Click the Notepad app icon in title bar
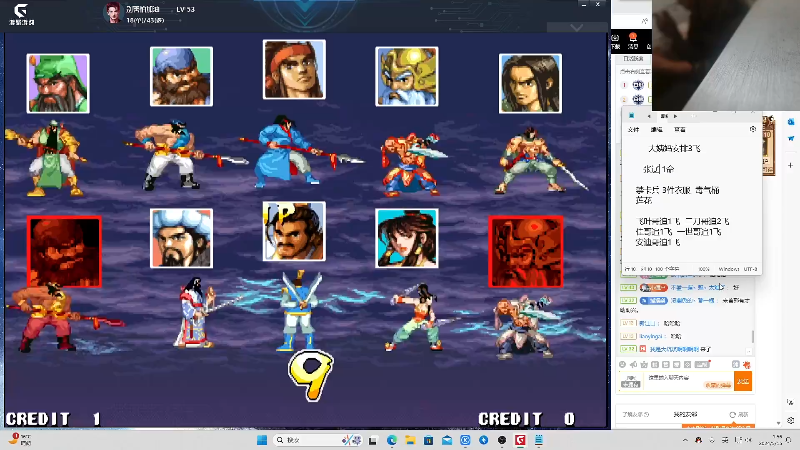The width and height of the screenshot is (800, 450). 632,116
